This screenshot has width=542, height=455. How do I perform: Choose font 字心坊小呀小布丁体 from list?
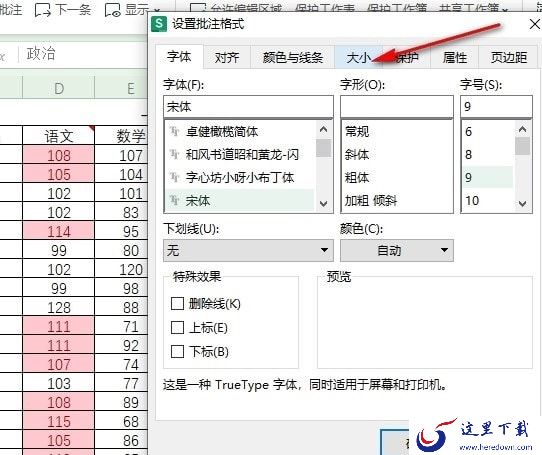[x=239, y=177]
